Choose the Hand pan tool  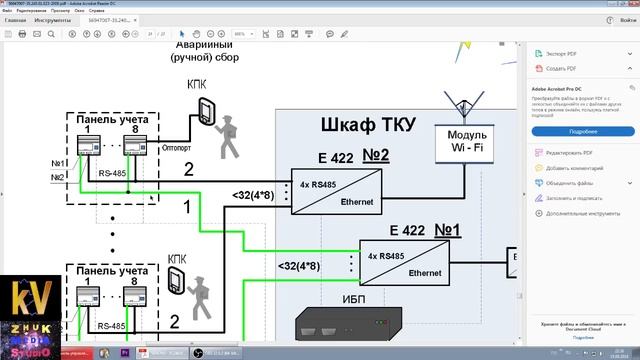pyautogui.click(x=196, y=34)
